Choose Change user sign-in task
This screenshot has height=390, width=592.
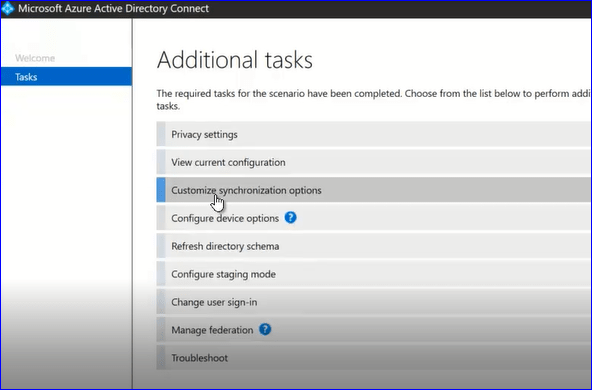(374, 302)
